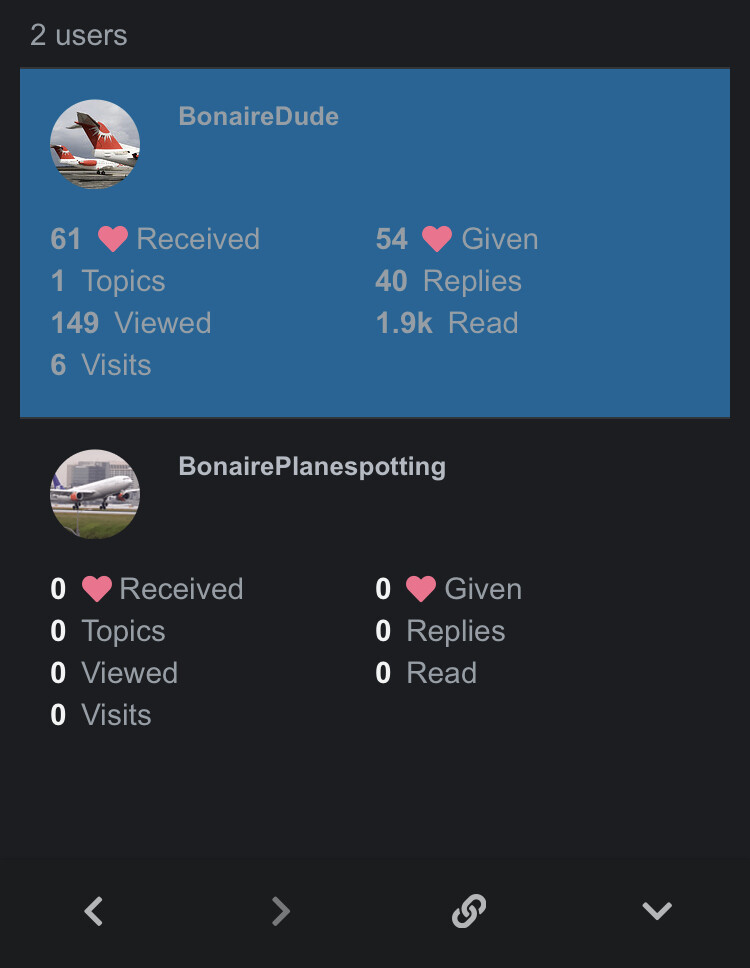Select BonaireDude's 1 Topics stat
This screenshot has width=750, height=968.
coord(108,281)
